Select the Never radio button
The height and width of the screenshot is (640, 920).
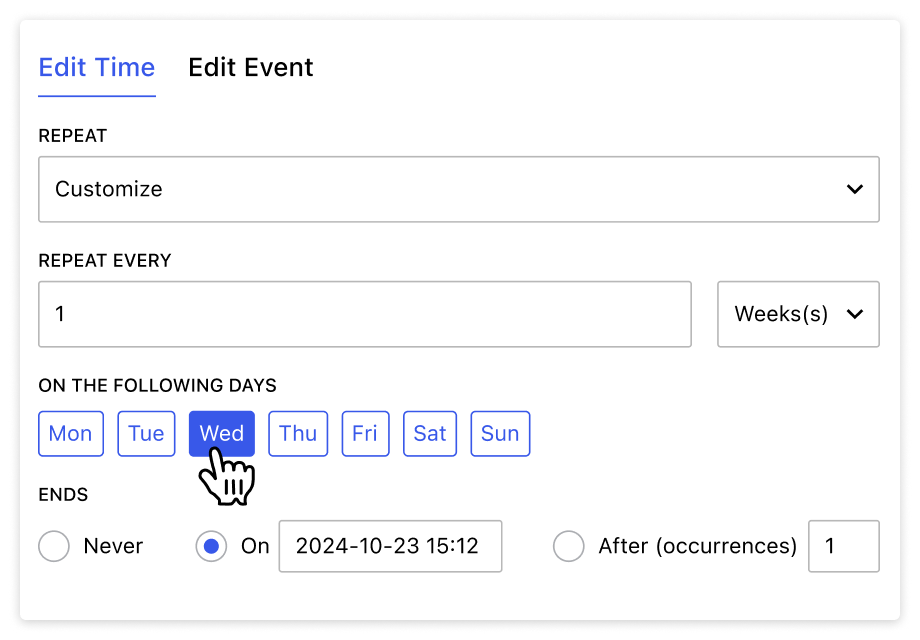tap(53, 546)
